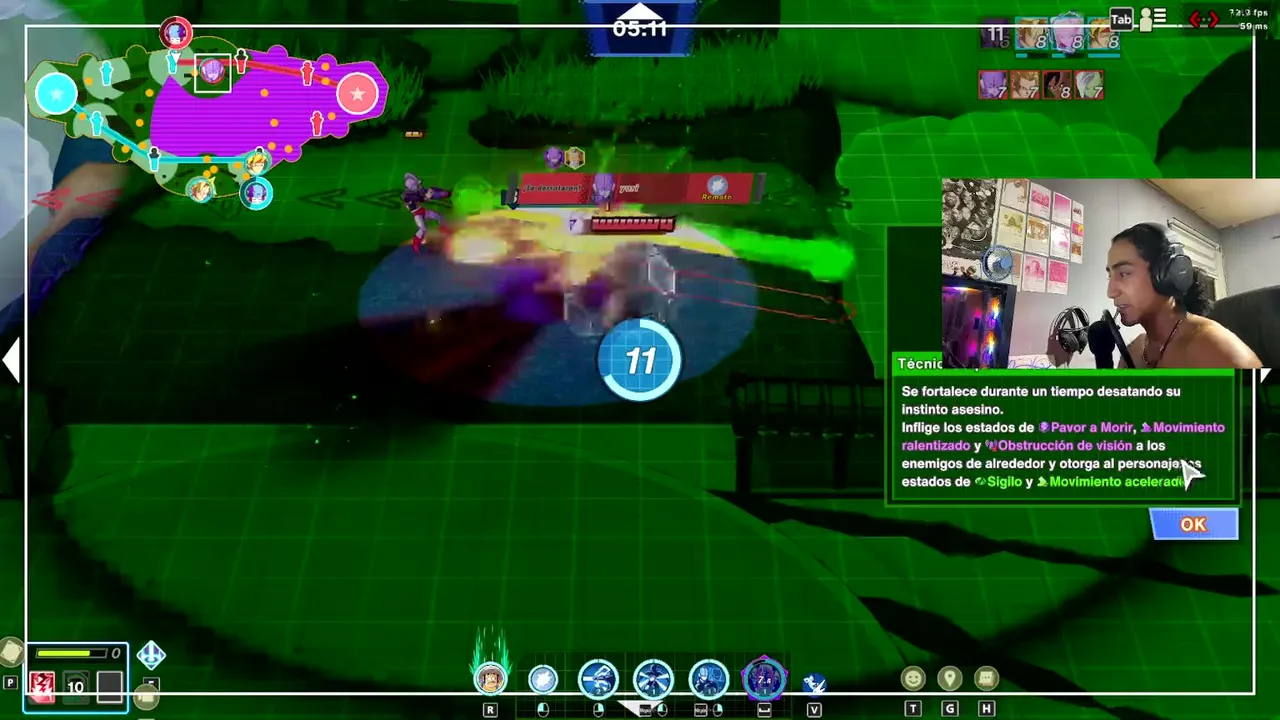Viewport: 1280px width, 720px height.
Task: Click 'Obstrucción de visión' status text
Action: pos(1064,446)
